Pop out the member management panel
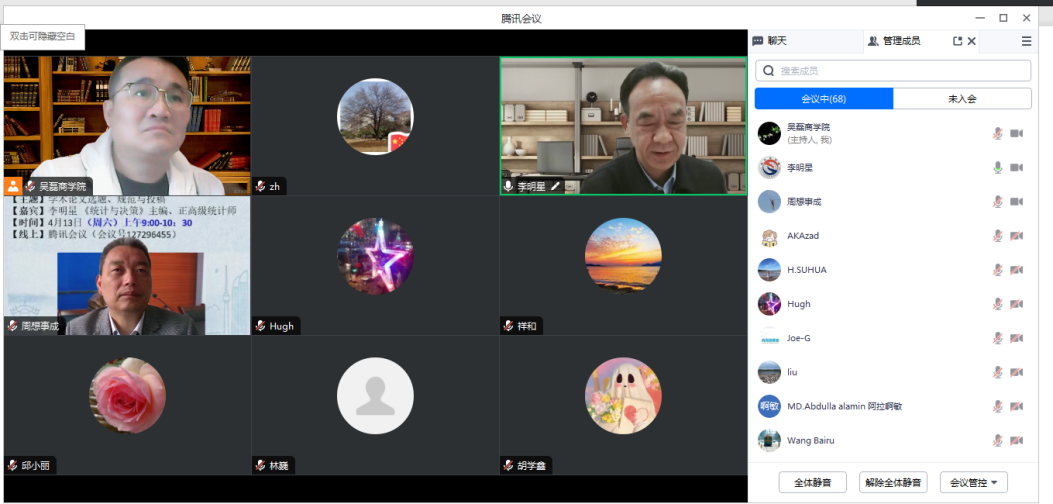The height and width of the screenshot is (504, 1053). [x=957, y=42]
